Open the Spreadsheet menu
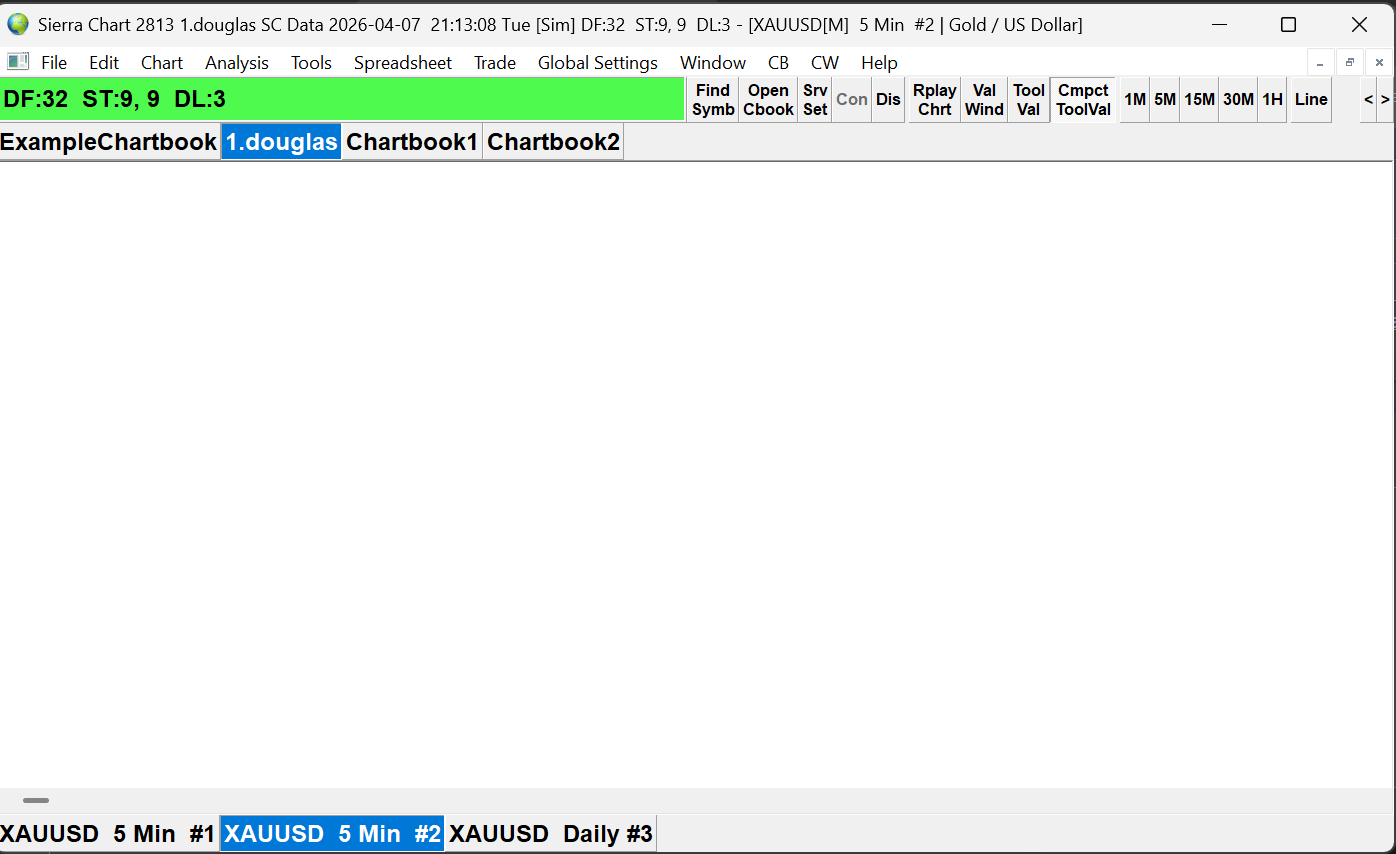This screenshot has height=854, width=1396. pyautogui.click(x=403, y=63)
